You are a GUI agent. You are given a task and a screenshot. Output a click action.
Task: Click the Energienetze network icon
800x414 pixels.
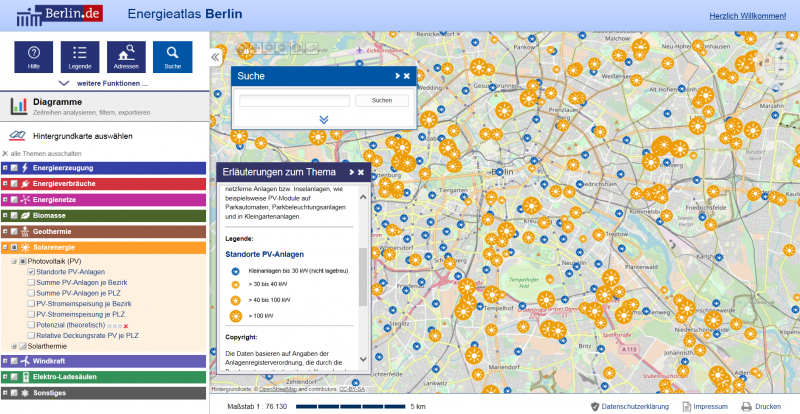[24, 200]
